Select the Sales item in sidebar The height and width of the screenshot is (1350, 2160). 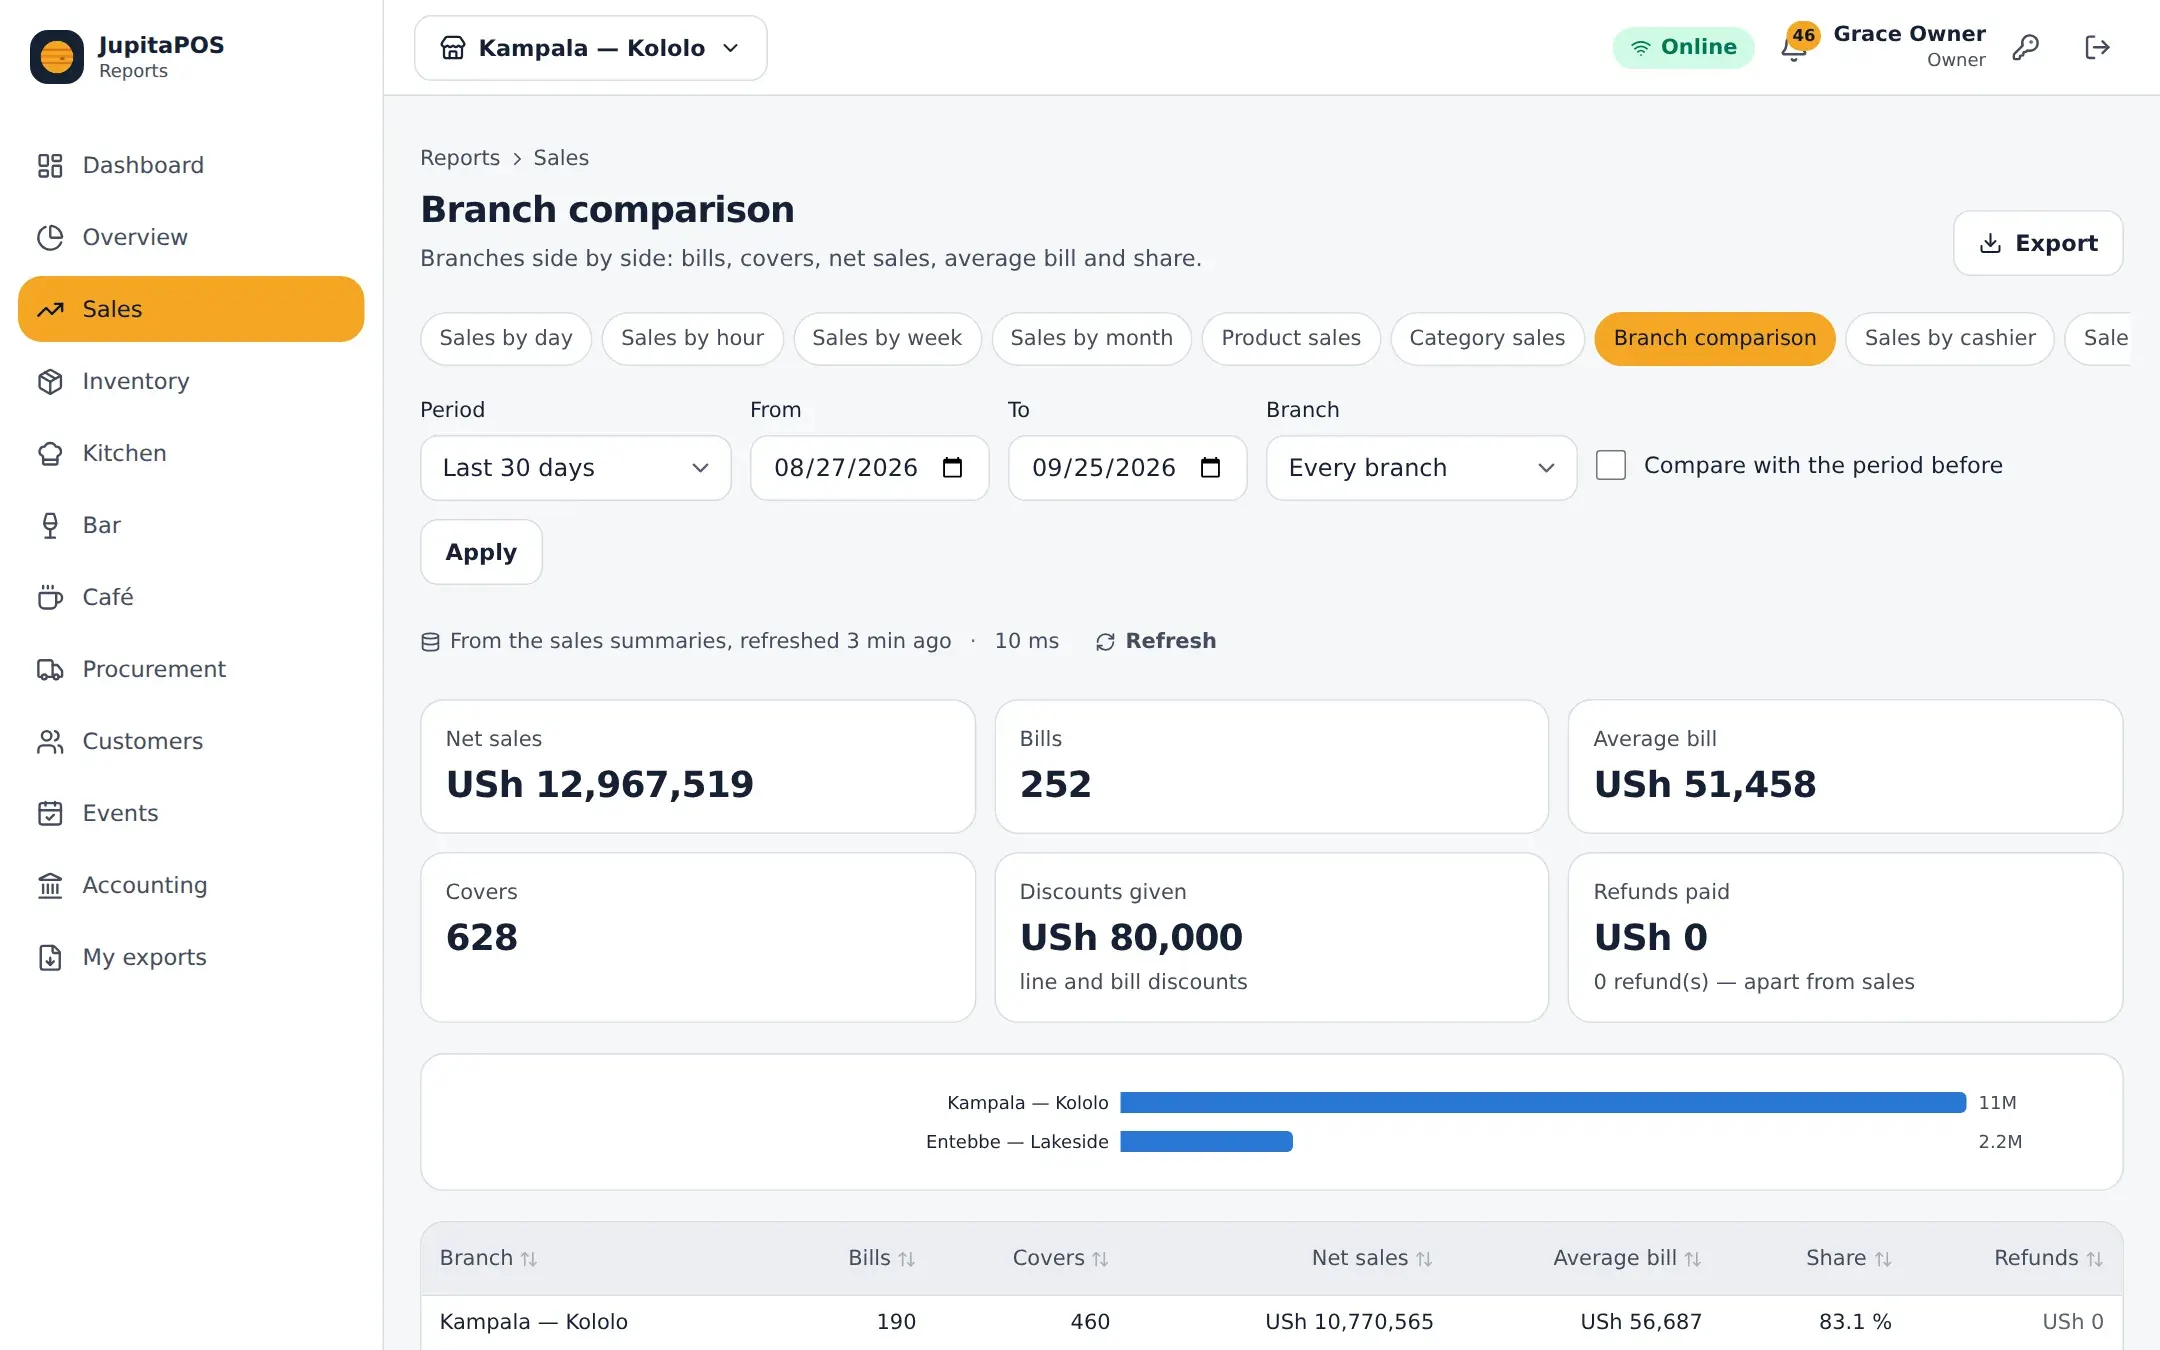click(x=191, y=309)
